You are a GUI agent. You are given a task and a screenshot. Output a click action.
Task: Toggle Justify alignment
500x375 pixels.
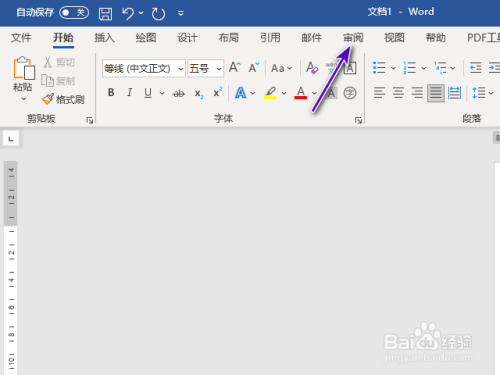pyautogui.click(x=436, y=93)
